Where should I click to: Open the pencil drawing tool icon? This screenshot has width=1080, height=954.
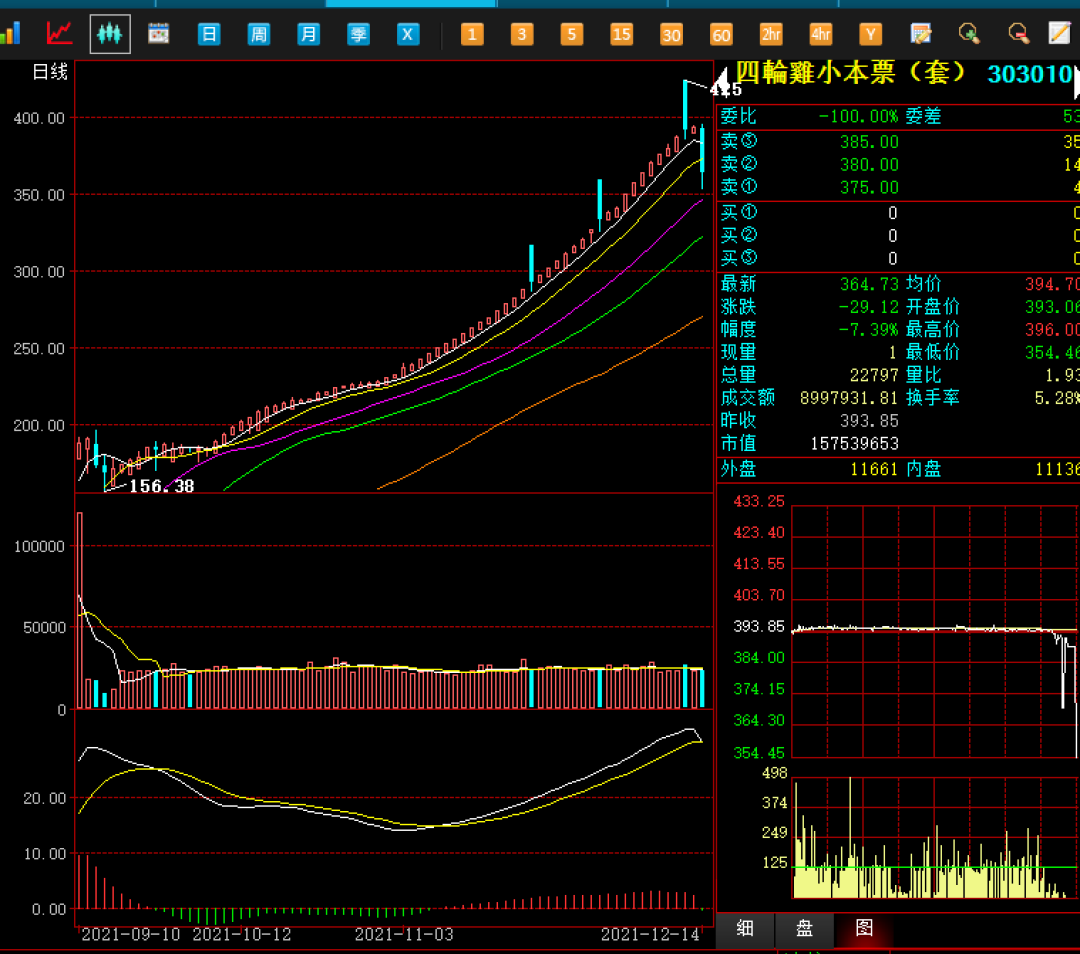tap(1060, 33)
